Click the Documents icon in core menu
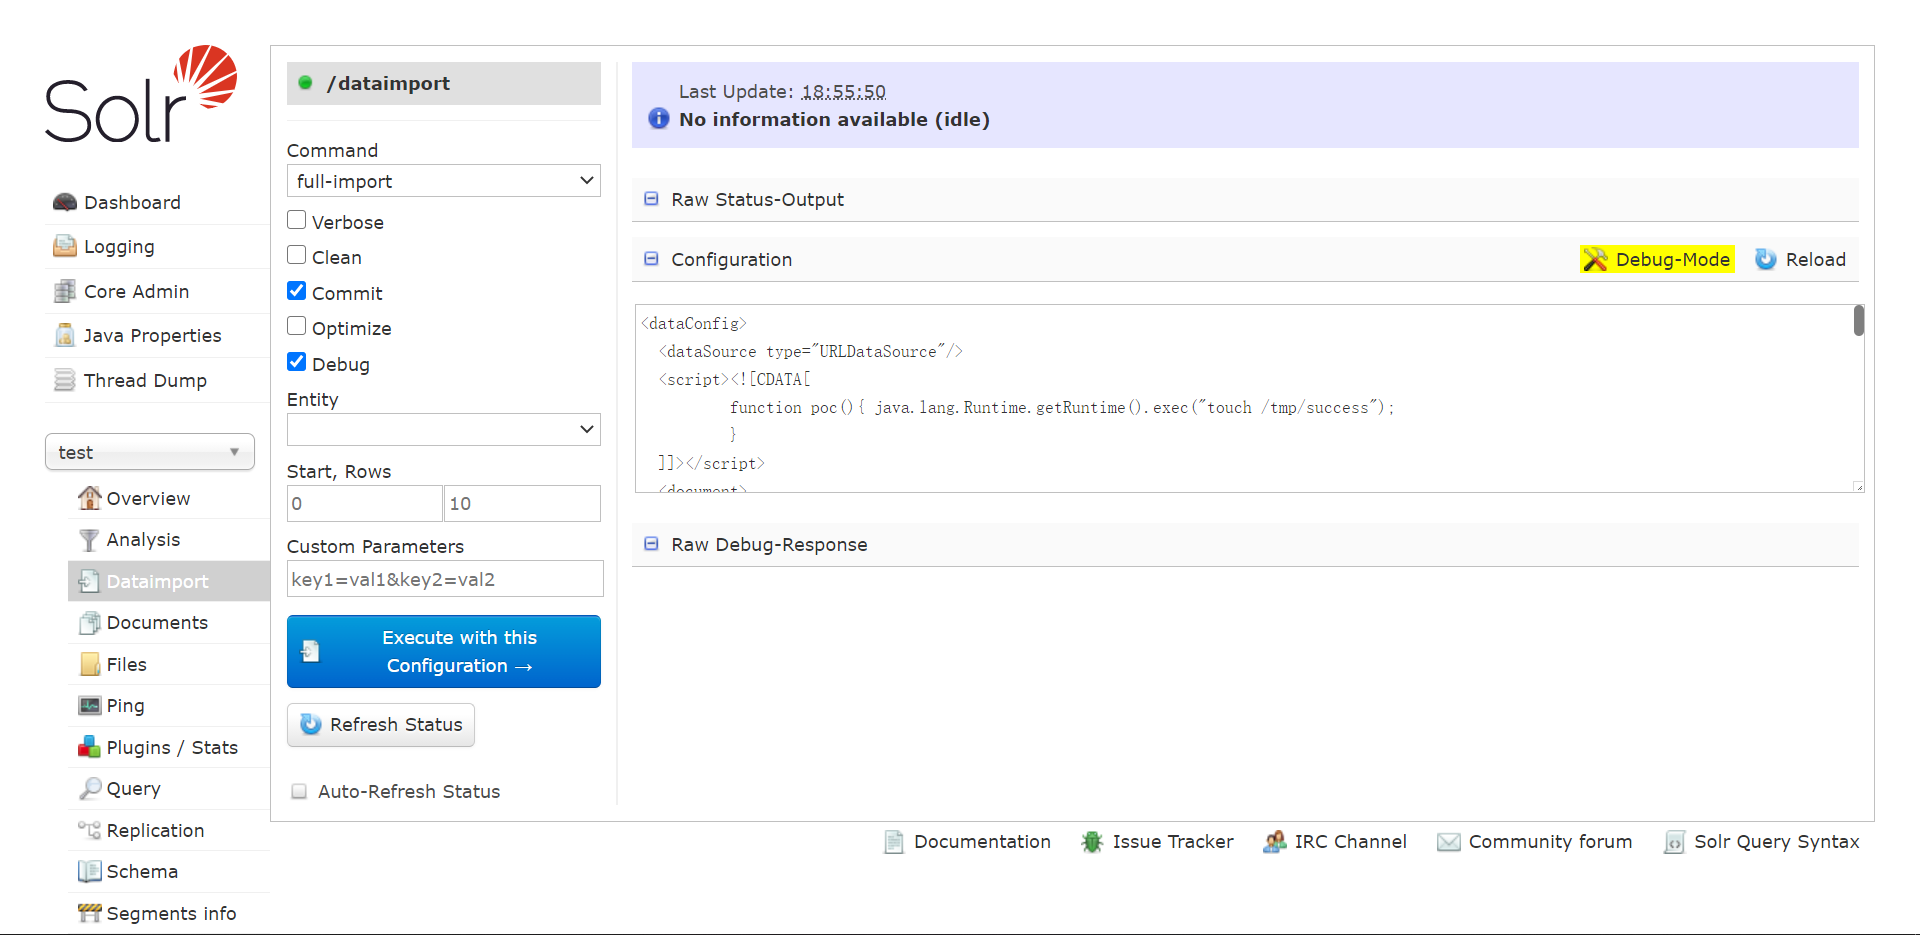This screenshot has width=1920, height=935. 90,623
